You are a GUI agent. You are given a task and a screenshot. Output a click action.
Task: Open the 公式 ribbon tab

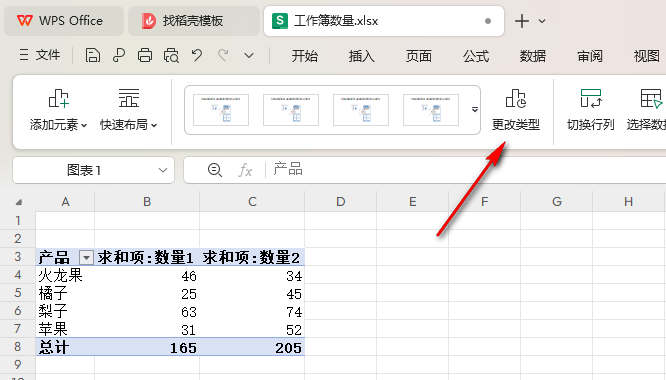click(x=476, y=56)
